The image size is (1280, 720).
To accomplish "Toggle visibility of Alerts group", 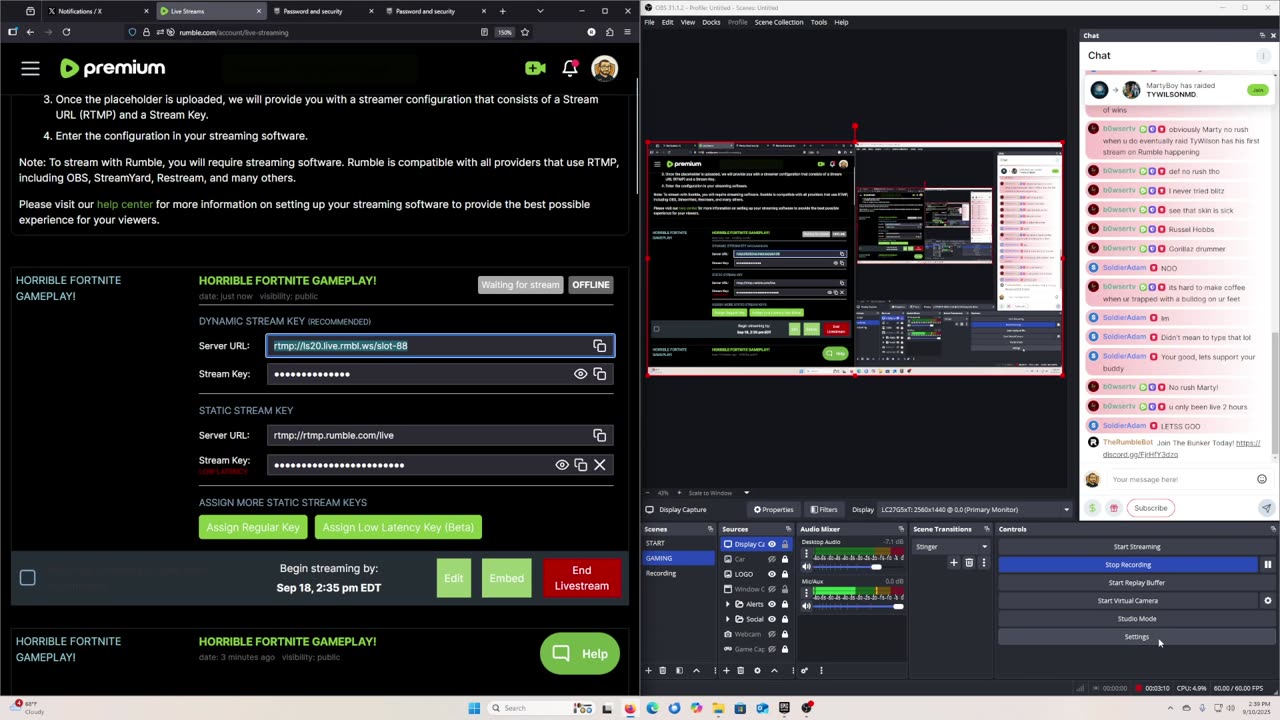I will click(771, 604).
